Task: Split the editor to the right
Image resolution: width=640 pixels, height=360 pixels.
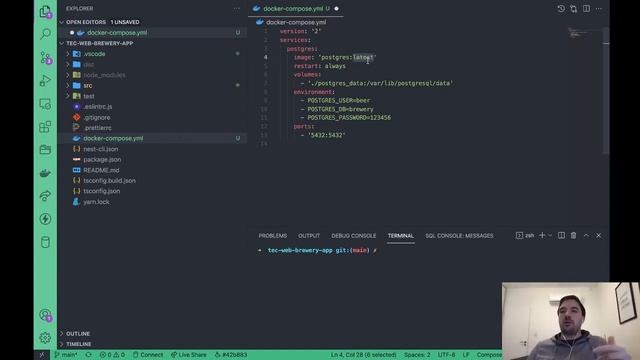Action: [x=586, y=9]
